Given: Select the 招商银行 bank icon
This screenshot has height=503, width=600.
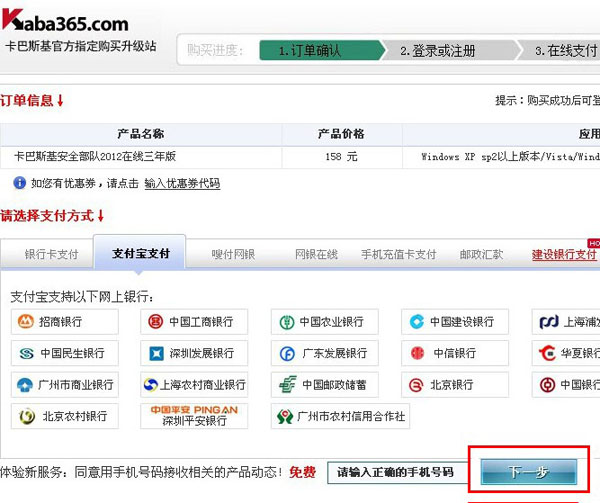Looking at the screenshot, I should pos(64,322).
